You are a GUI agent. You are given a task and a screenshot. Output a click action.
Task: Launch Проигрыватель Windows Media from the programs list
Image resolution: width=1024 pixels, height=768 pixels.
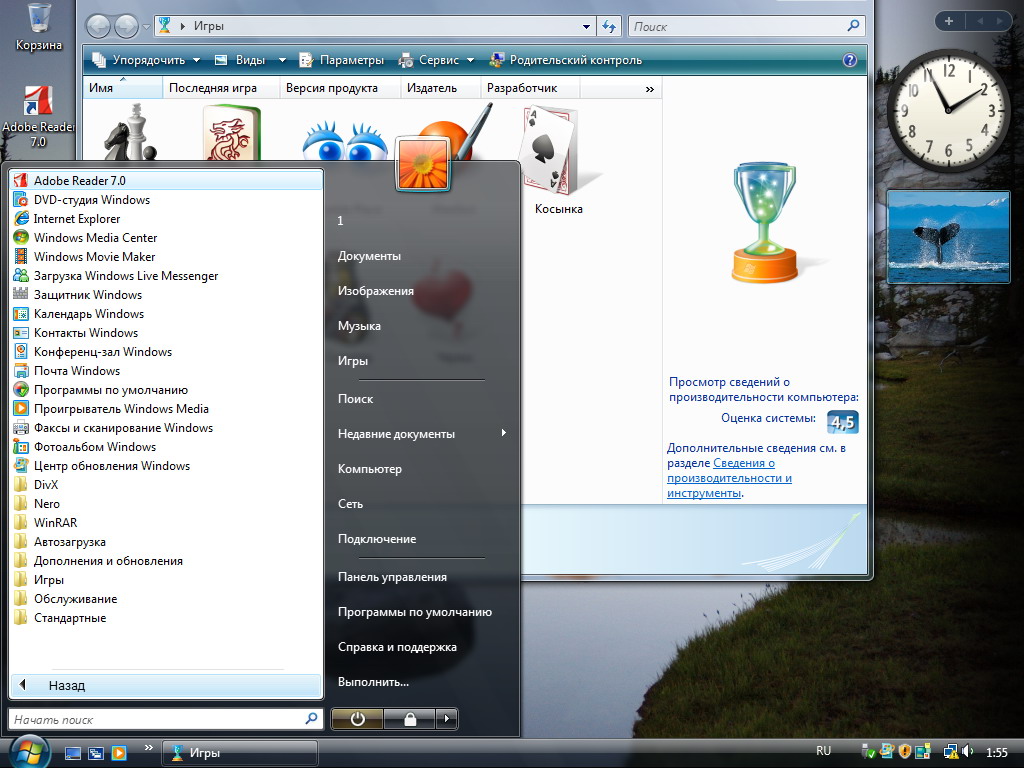pyautogui.click(x=166, y=409)
